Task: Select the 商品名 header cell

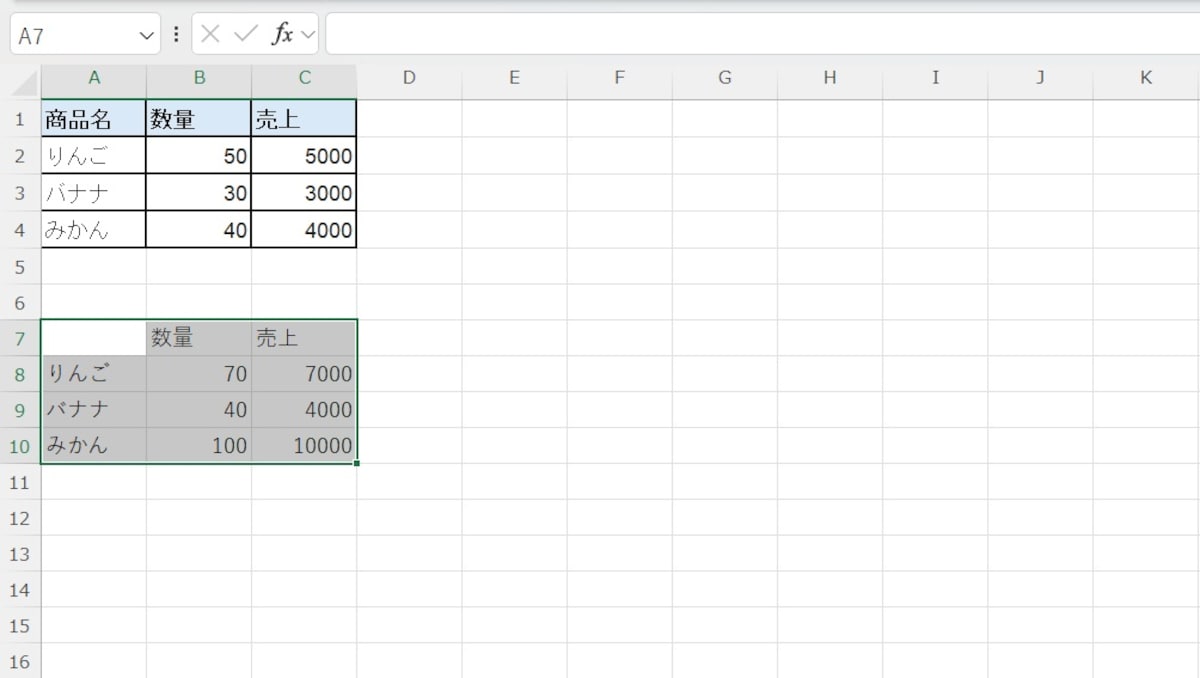Action: 93,118
